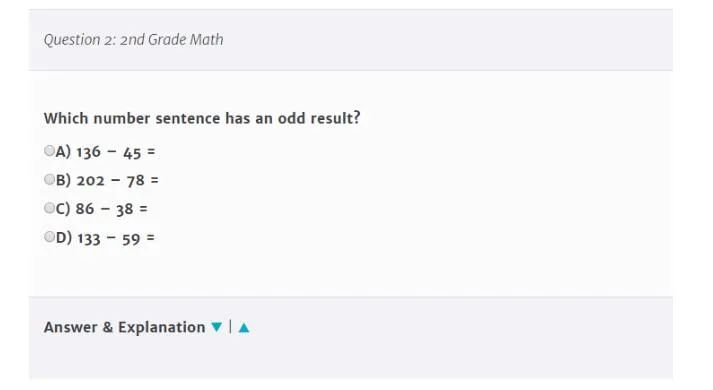Click the answer text 202 − 78 =
The image size is (713, 390).
pyautogui.click(x=117, y=181)
